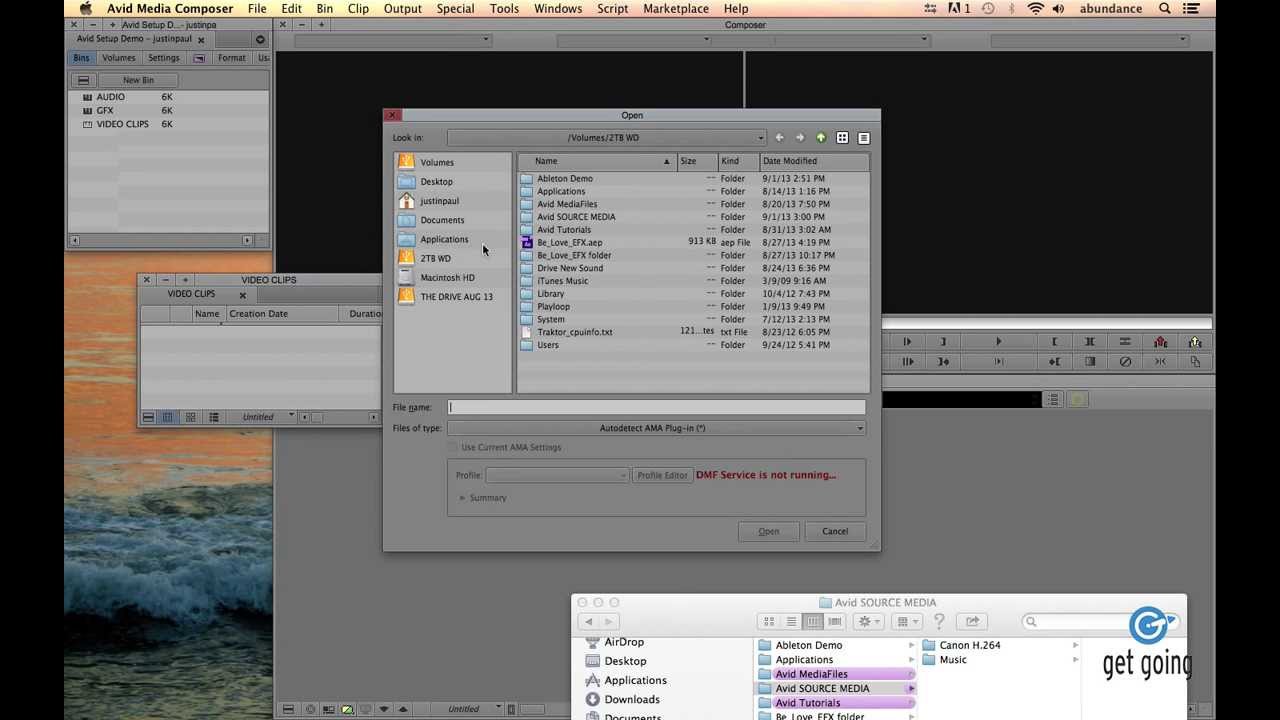The width and height of the screenshot is (1280, 720).
Task: Sort by the Name column header in Open dialog
Action: [x=595, y=161]
